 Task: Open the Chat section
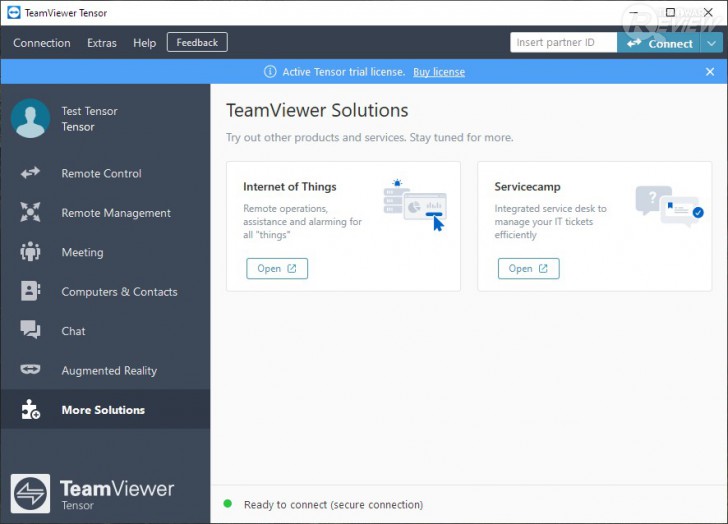click(105, 331)
